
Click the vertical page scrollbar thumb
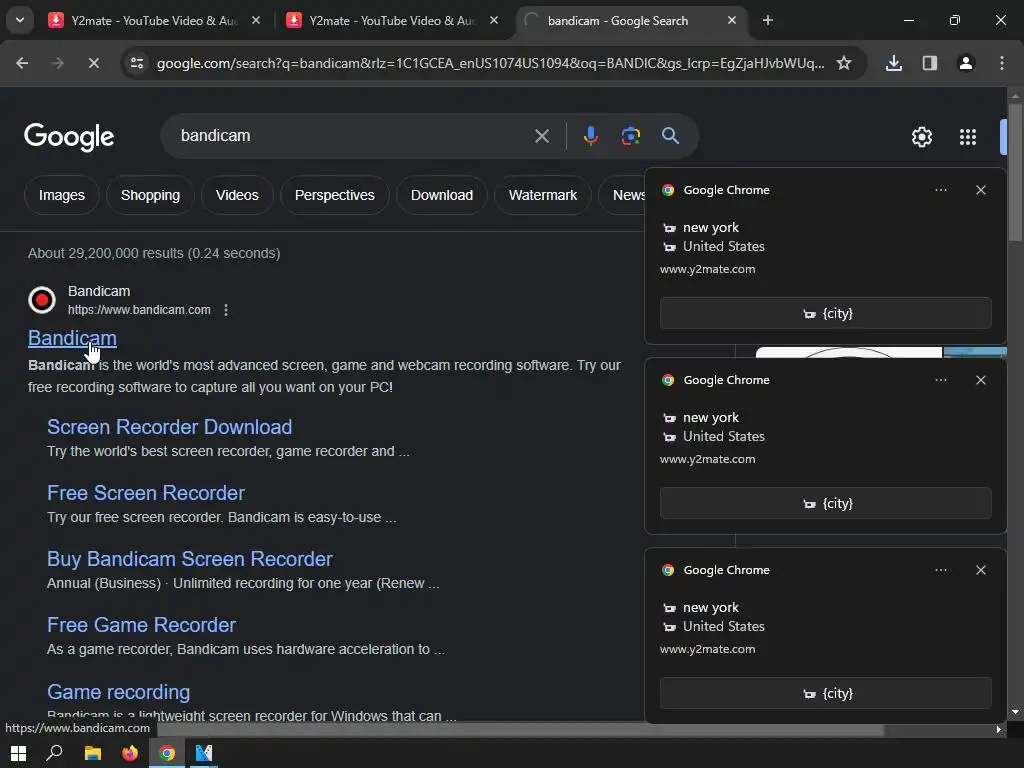tap(1015, 172)
